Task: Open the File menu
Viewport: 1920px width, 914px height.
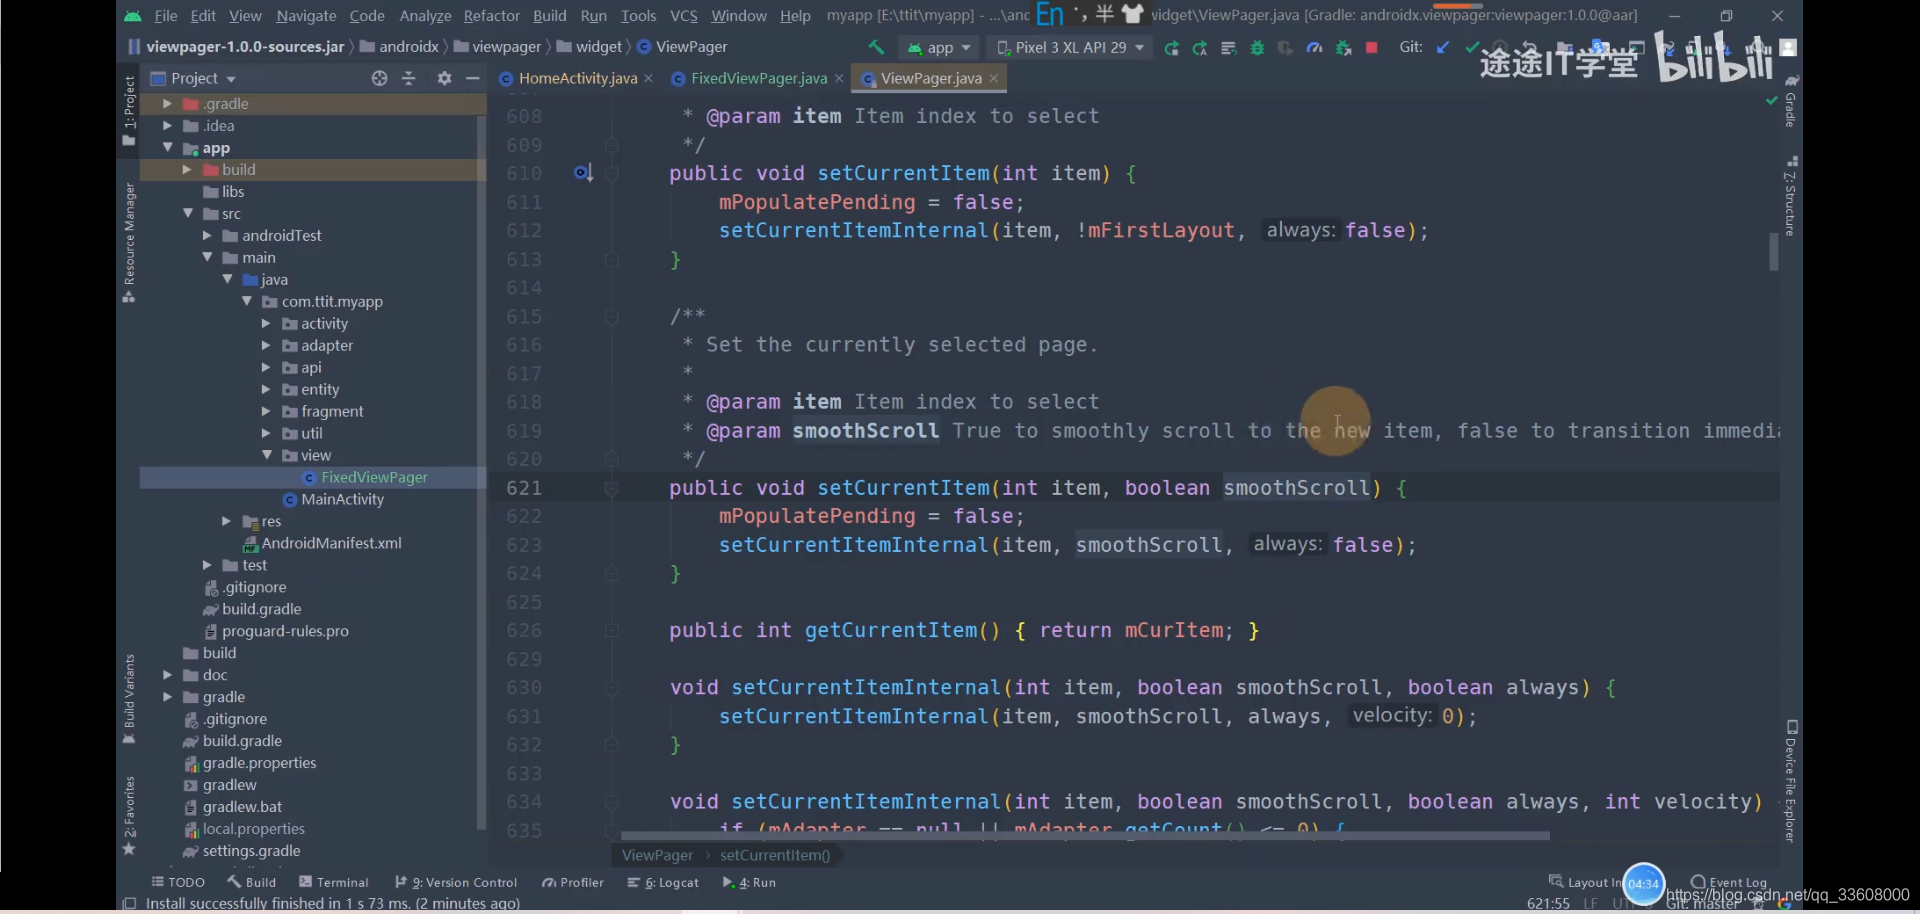Action: pos(166,16)
